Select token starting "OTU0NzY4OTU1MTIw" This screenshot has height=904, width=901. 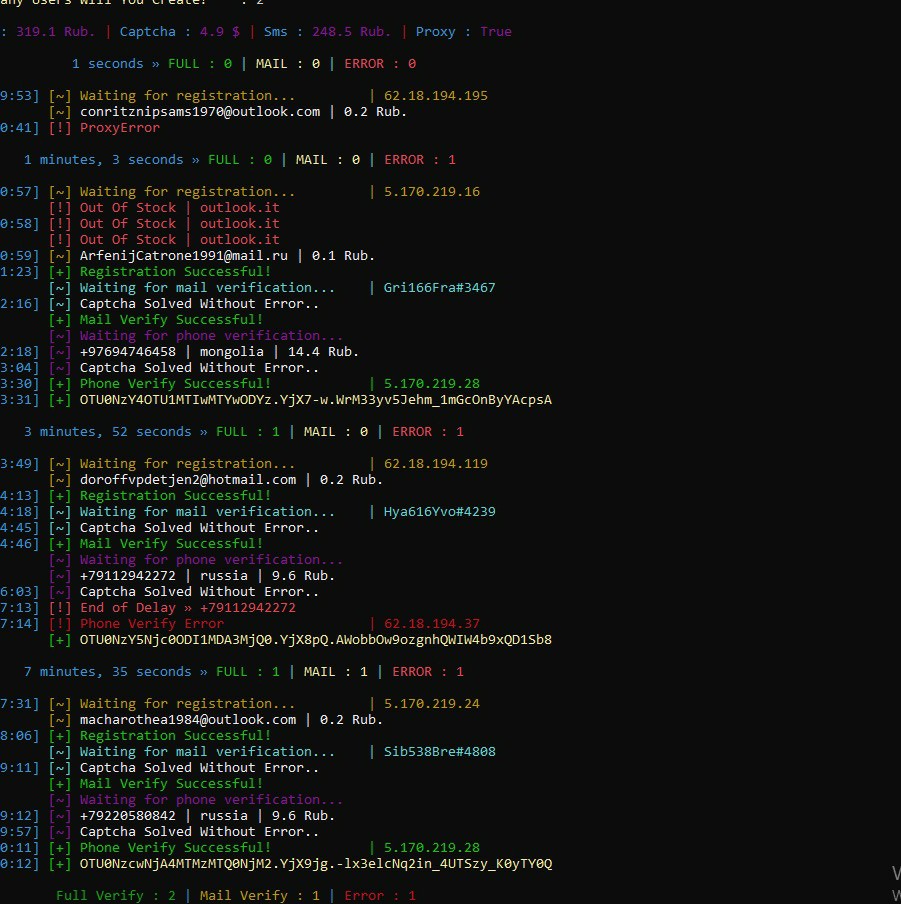316,400
